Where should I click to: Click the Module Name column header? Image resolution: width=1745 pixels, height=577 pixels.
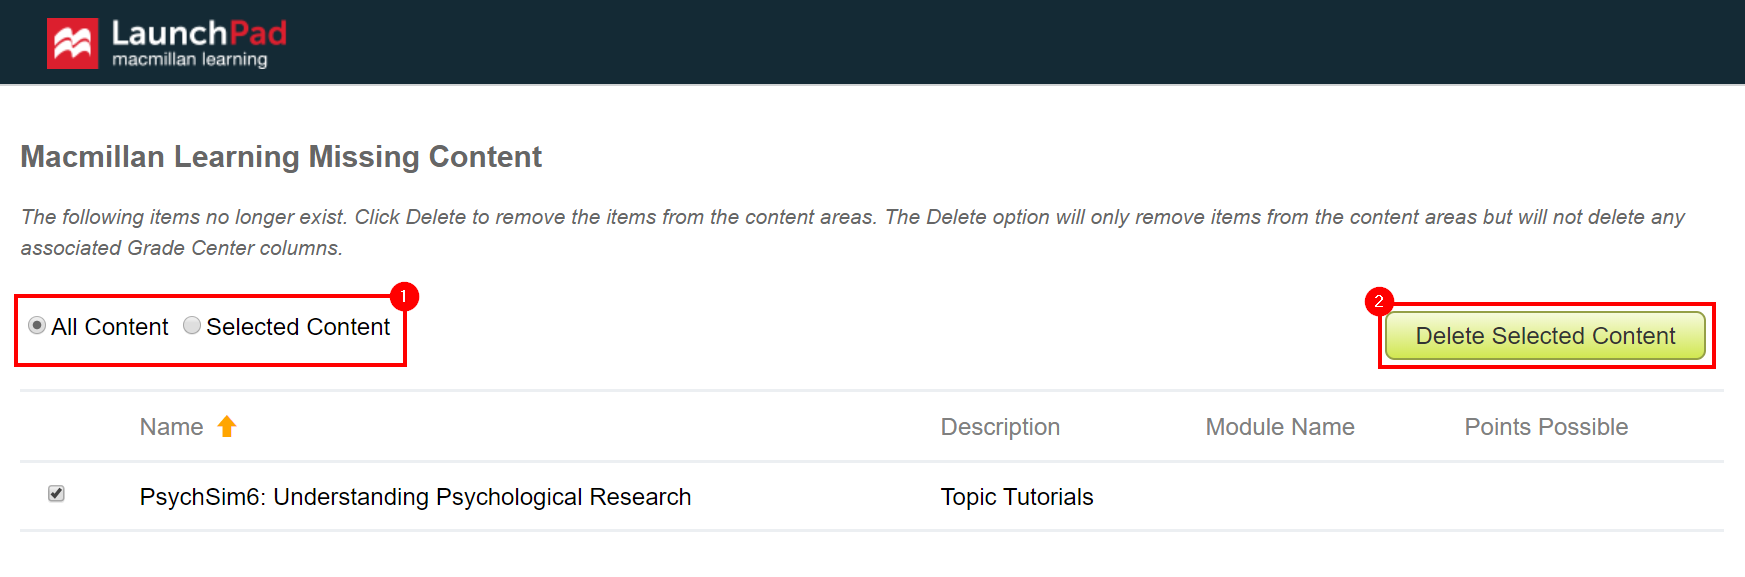click(x=1280, y=427)
